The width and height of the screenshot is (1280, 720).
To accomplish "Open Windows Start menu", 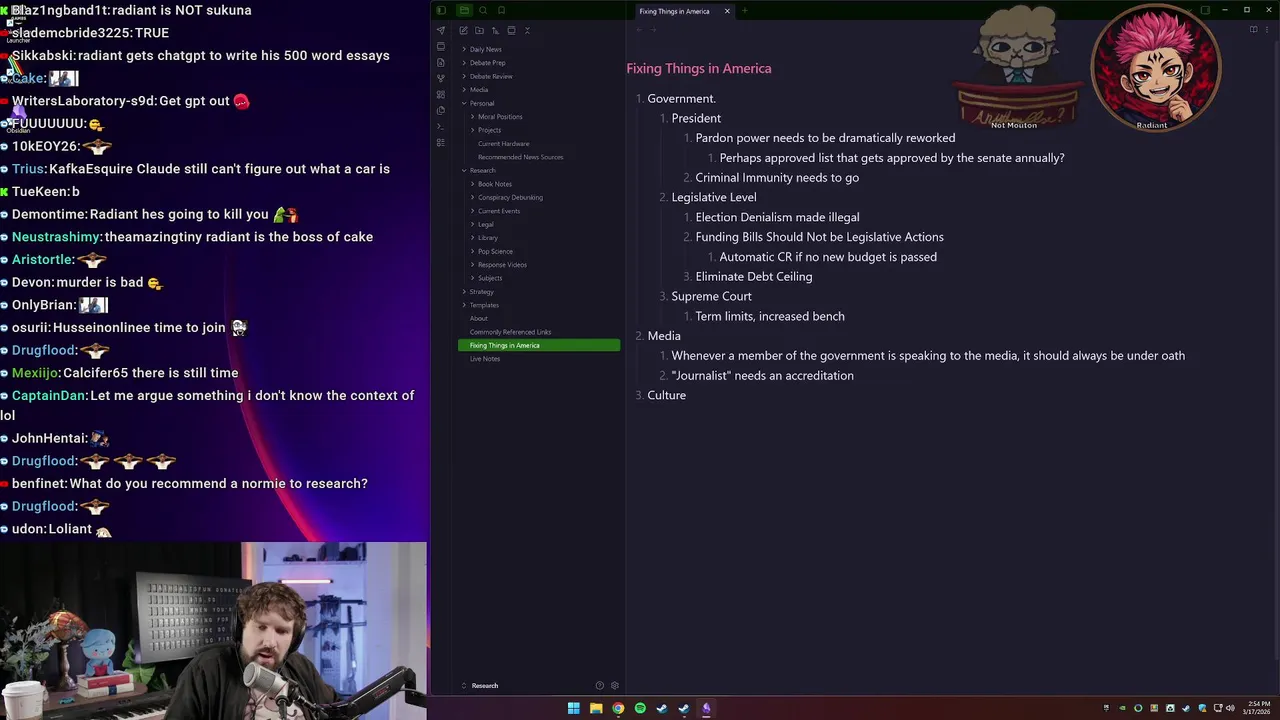I will coord(573,708).
